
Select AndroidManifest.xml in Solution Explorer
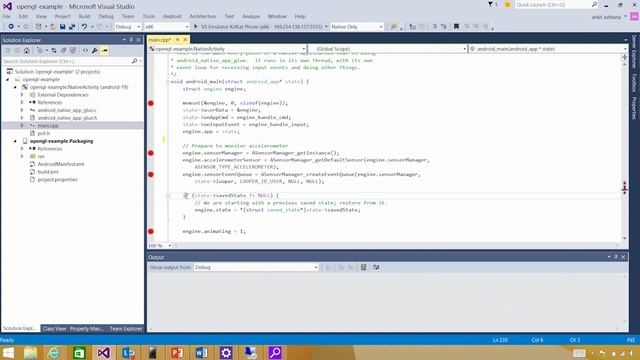tap(61, 164)
